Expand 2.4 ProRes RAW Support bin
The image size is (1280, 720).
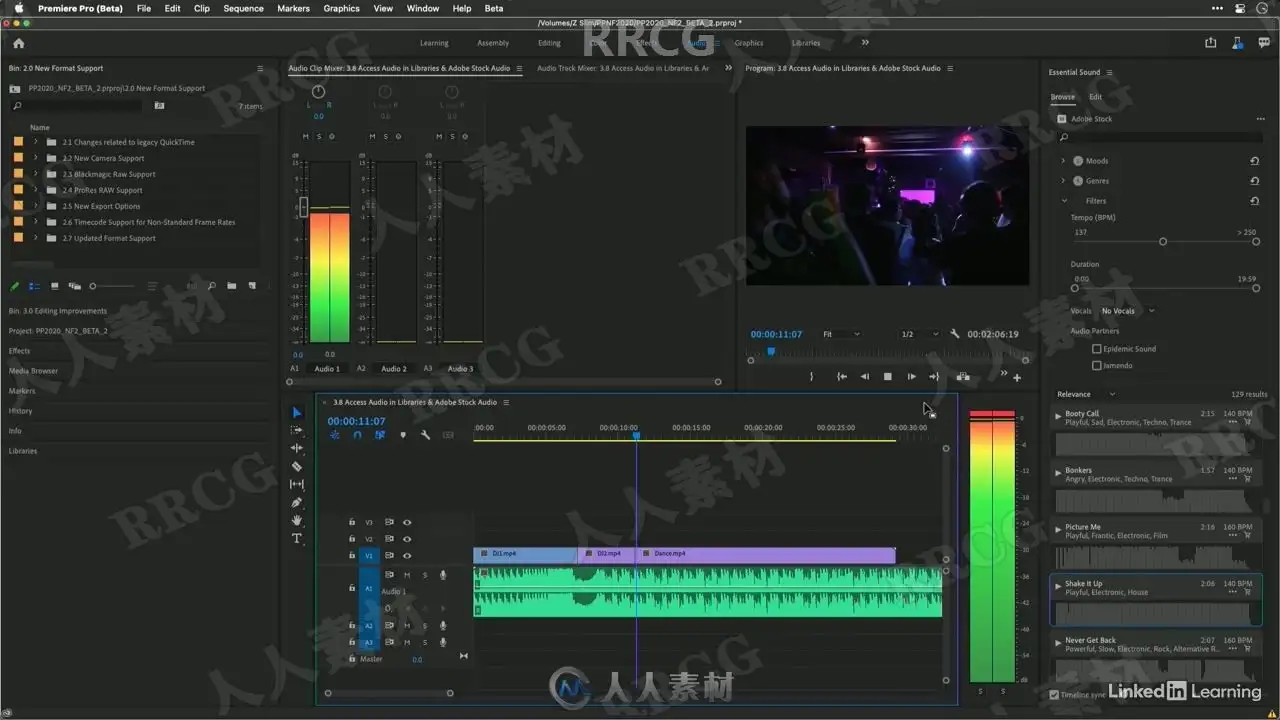[35, 190]
